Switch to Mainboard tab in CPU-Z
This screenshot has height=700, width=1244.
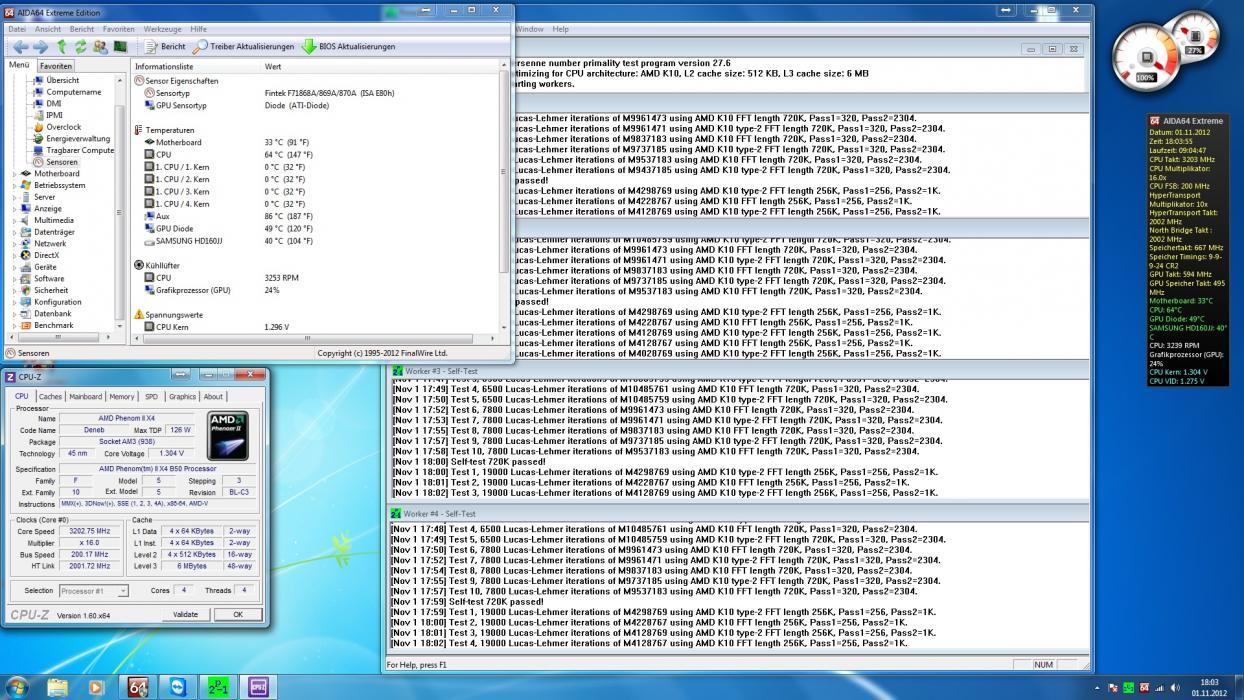pyautogui.click(x=85, y=397)
